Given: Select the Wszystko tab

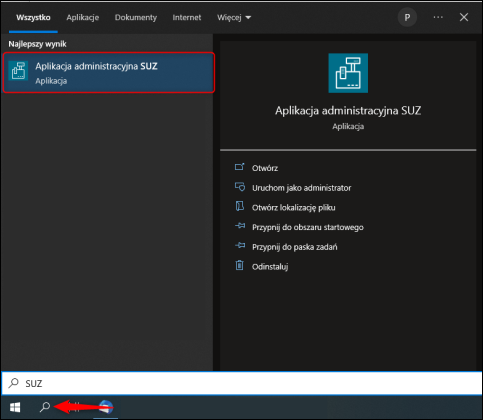Looking at the screenshot, I should [33, 17].
